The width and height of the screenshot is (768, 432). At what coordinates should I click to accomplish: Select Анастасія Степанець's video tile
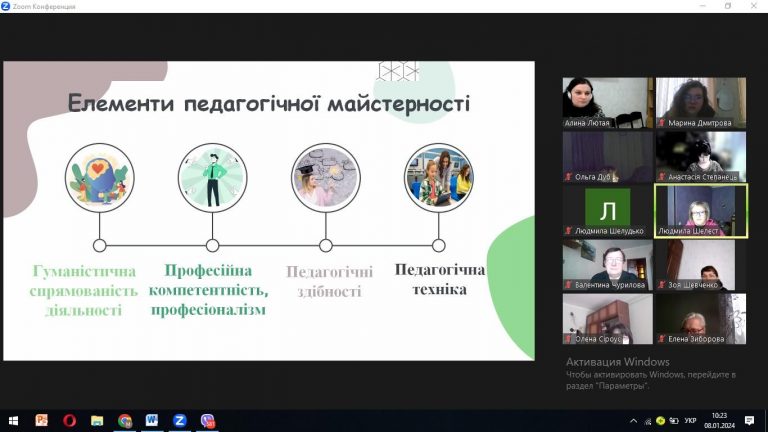pyautogui.click(x=700, y=156)
